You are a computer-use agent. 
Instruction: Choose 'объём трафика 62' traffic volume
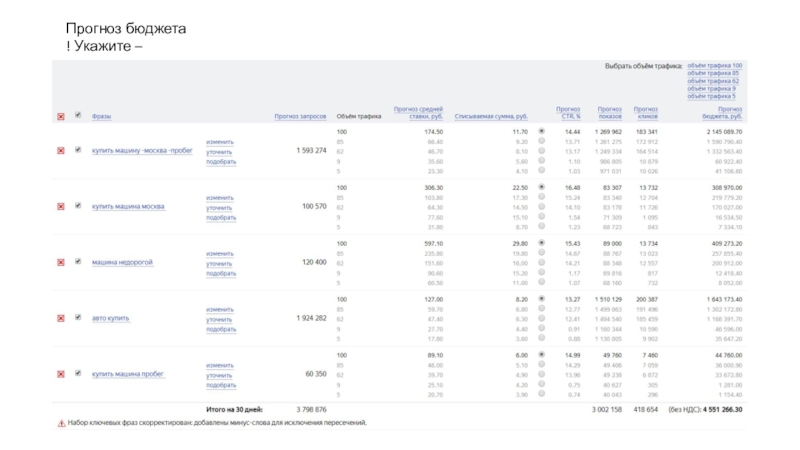pos(713,81)
